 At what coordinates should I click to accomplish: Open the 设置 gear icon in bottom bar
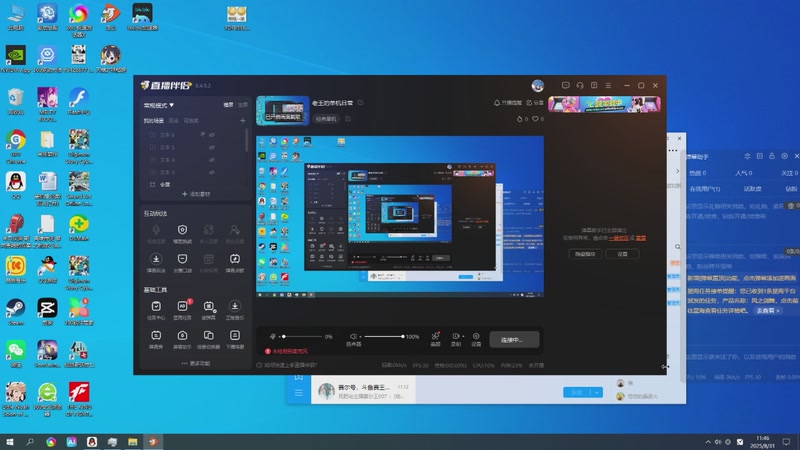(476, 336)
